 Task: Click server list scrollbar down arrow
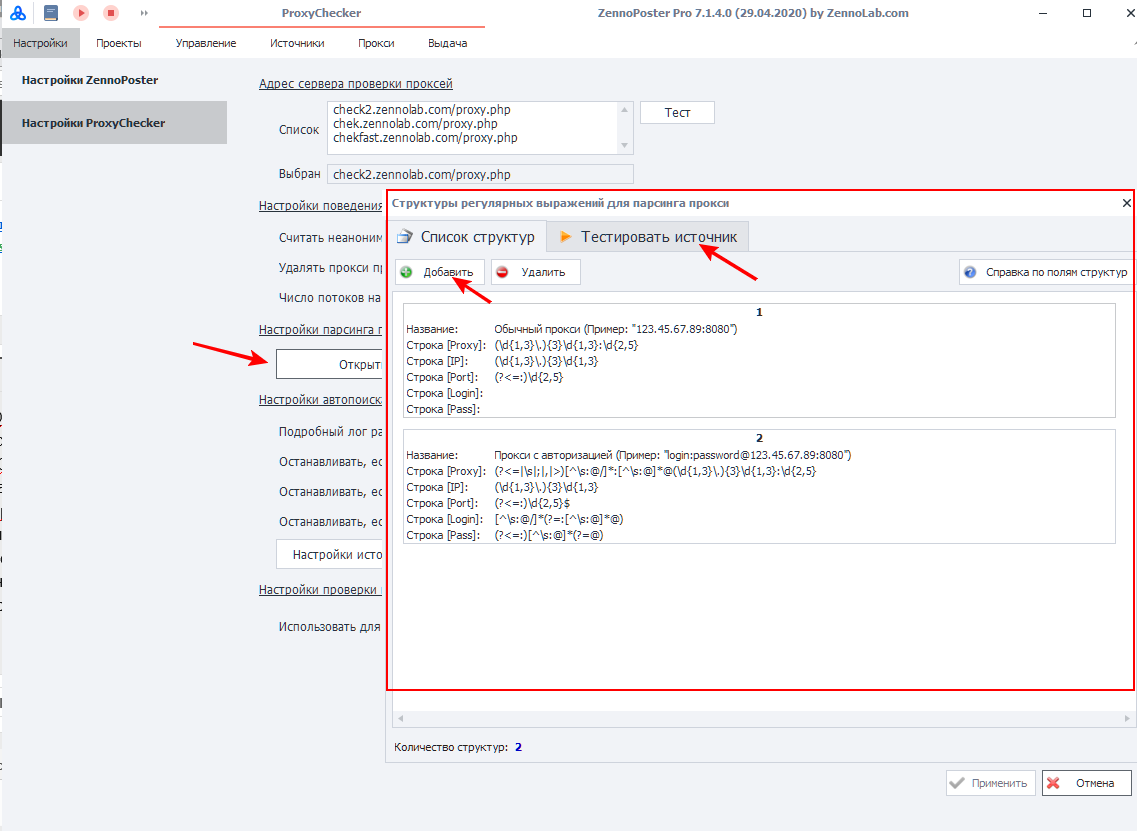624,146
